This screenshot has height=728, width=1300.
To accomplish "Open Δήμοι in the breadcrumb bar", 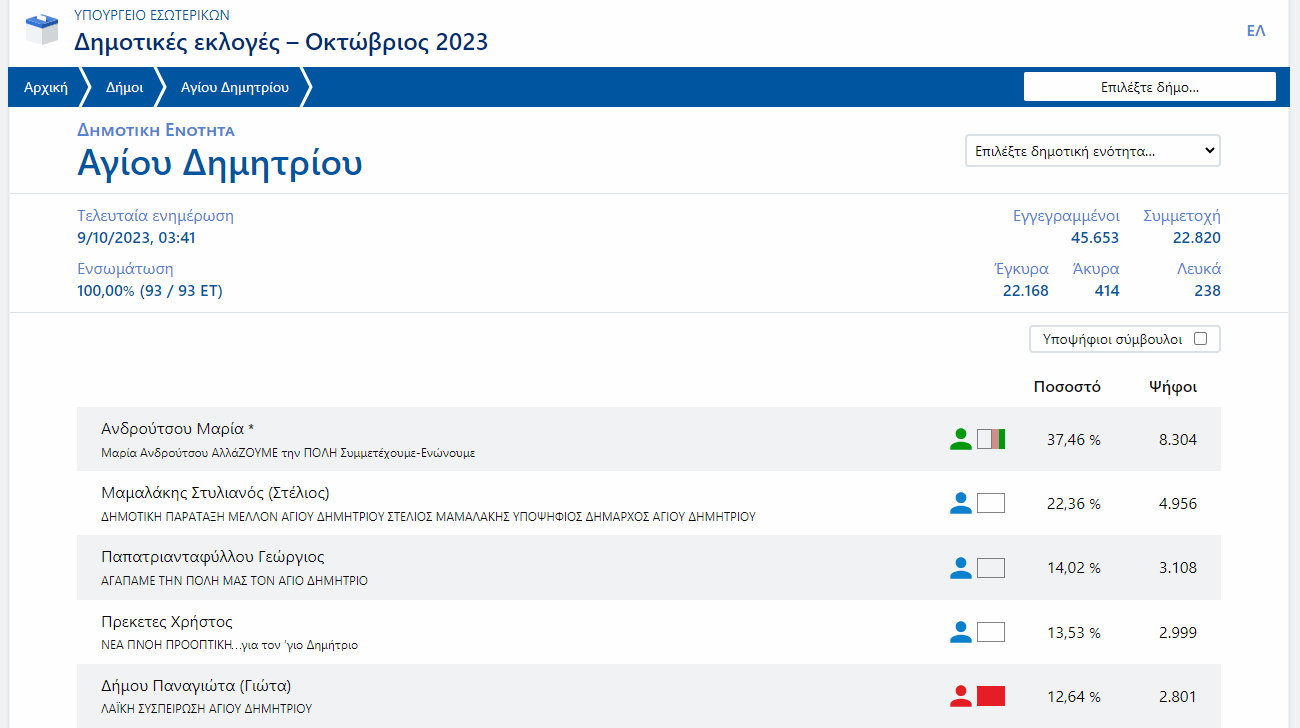I will [x=124, y=87].
